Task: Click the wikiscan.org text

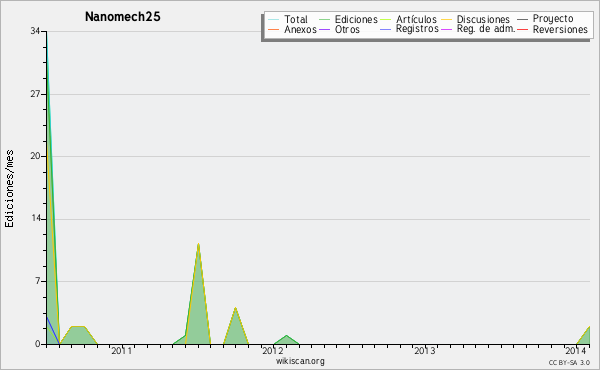Action: coord(300,361)
